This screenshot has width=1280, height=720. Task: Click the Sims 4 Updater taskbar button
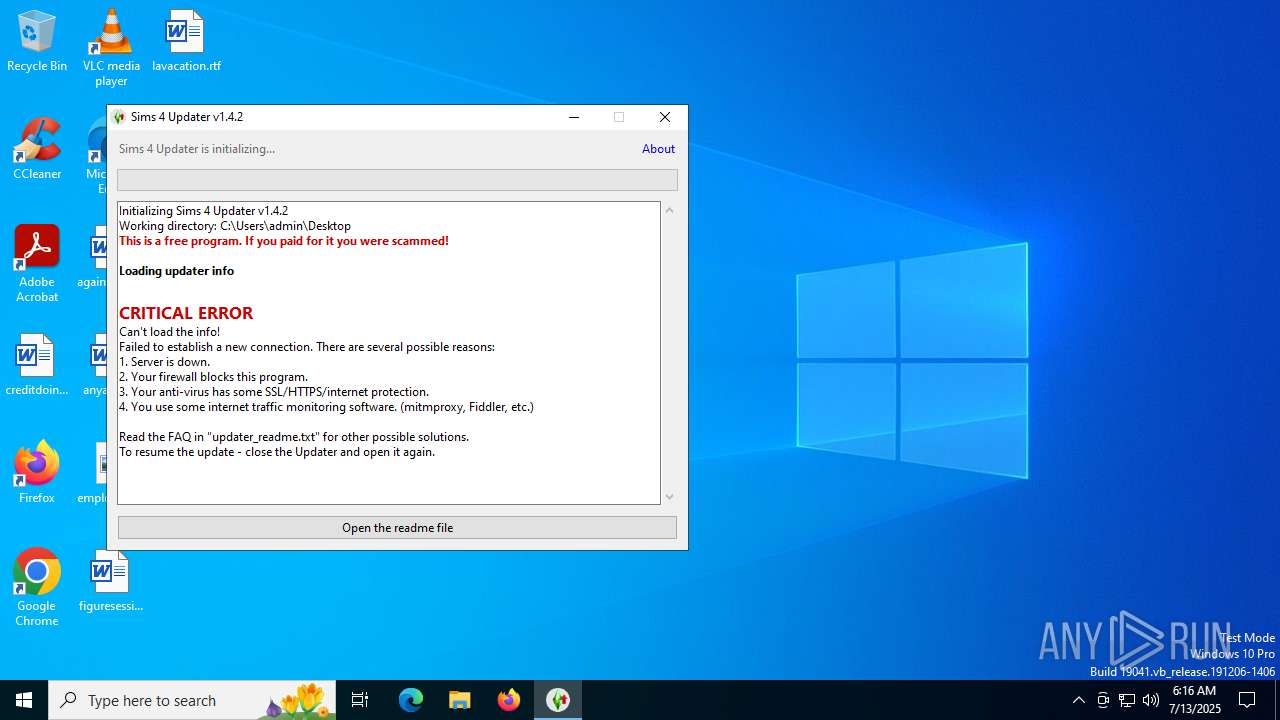click(558, 700)
